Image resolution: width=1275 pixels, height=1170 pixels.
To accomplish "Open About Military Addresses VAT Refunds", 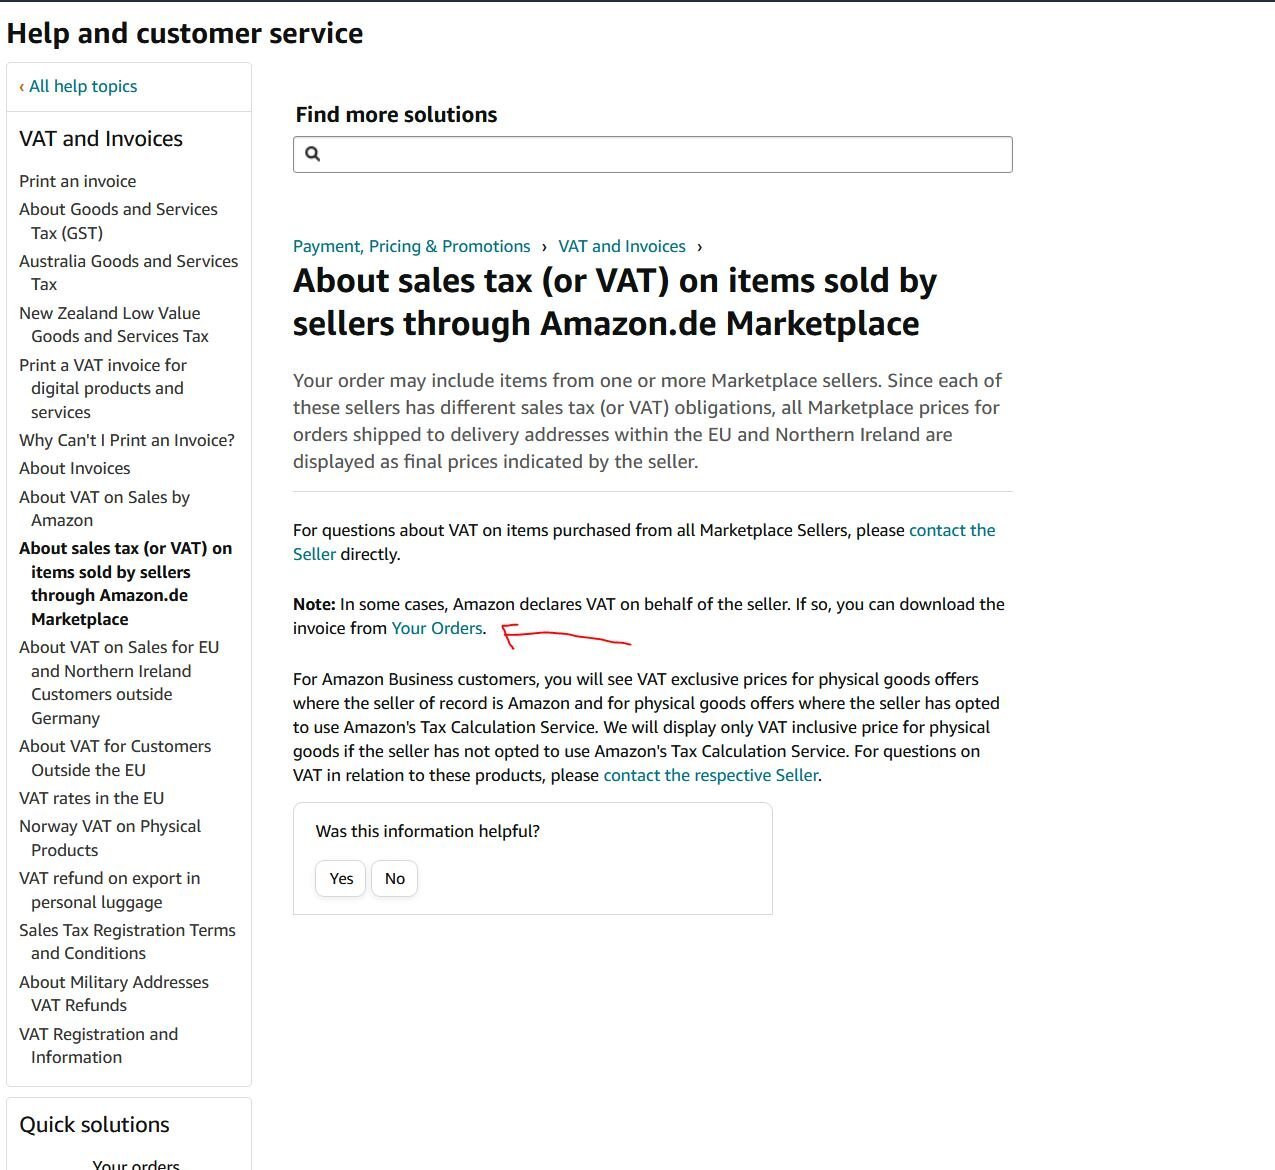I will [114, 993].
